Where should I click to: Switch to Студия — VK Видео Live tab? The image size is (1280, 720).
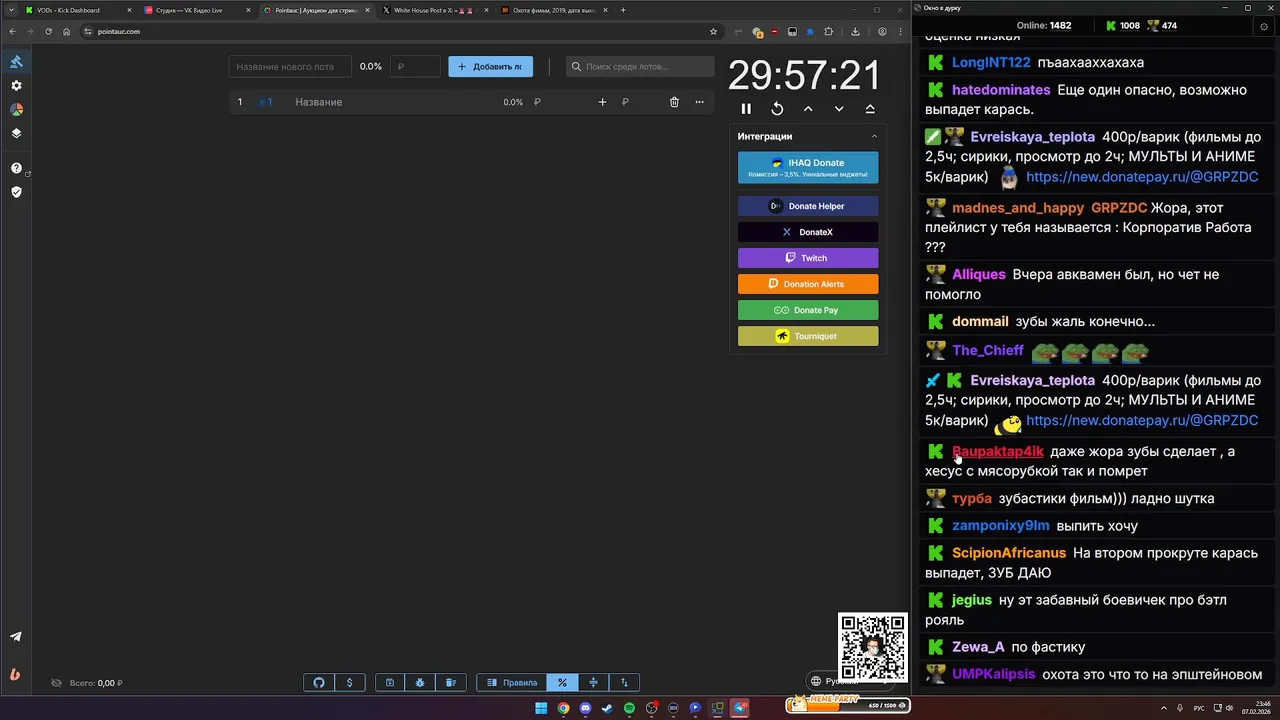(195, 10)
